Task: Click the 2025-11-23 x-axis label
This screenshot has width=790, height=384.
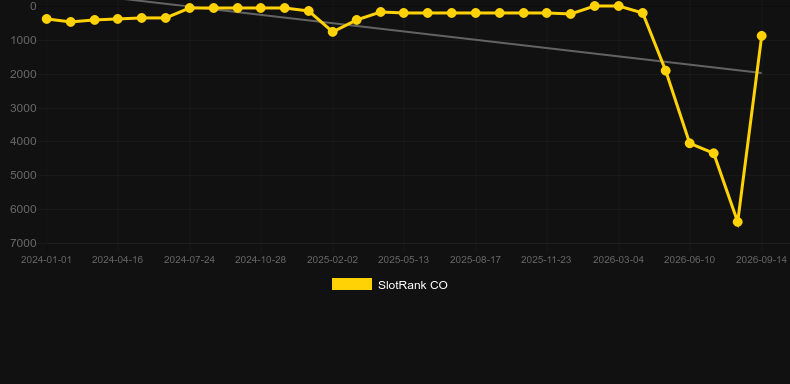Action: [x=546, y=260]
